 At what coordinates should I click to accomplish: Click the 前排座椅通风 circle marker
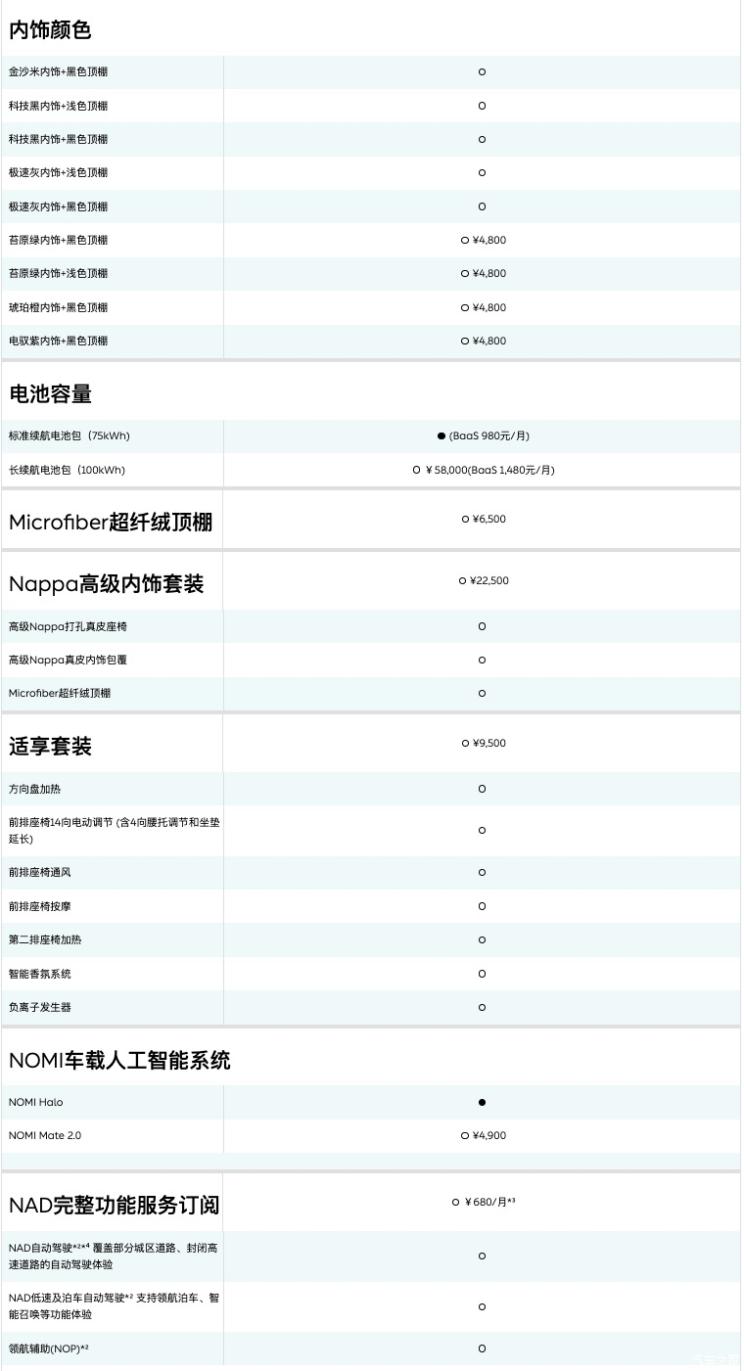coord(482,873)
